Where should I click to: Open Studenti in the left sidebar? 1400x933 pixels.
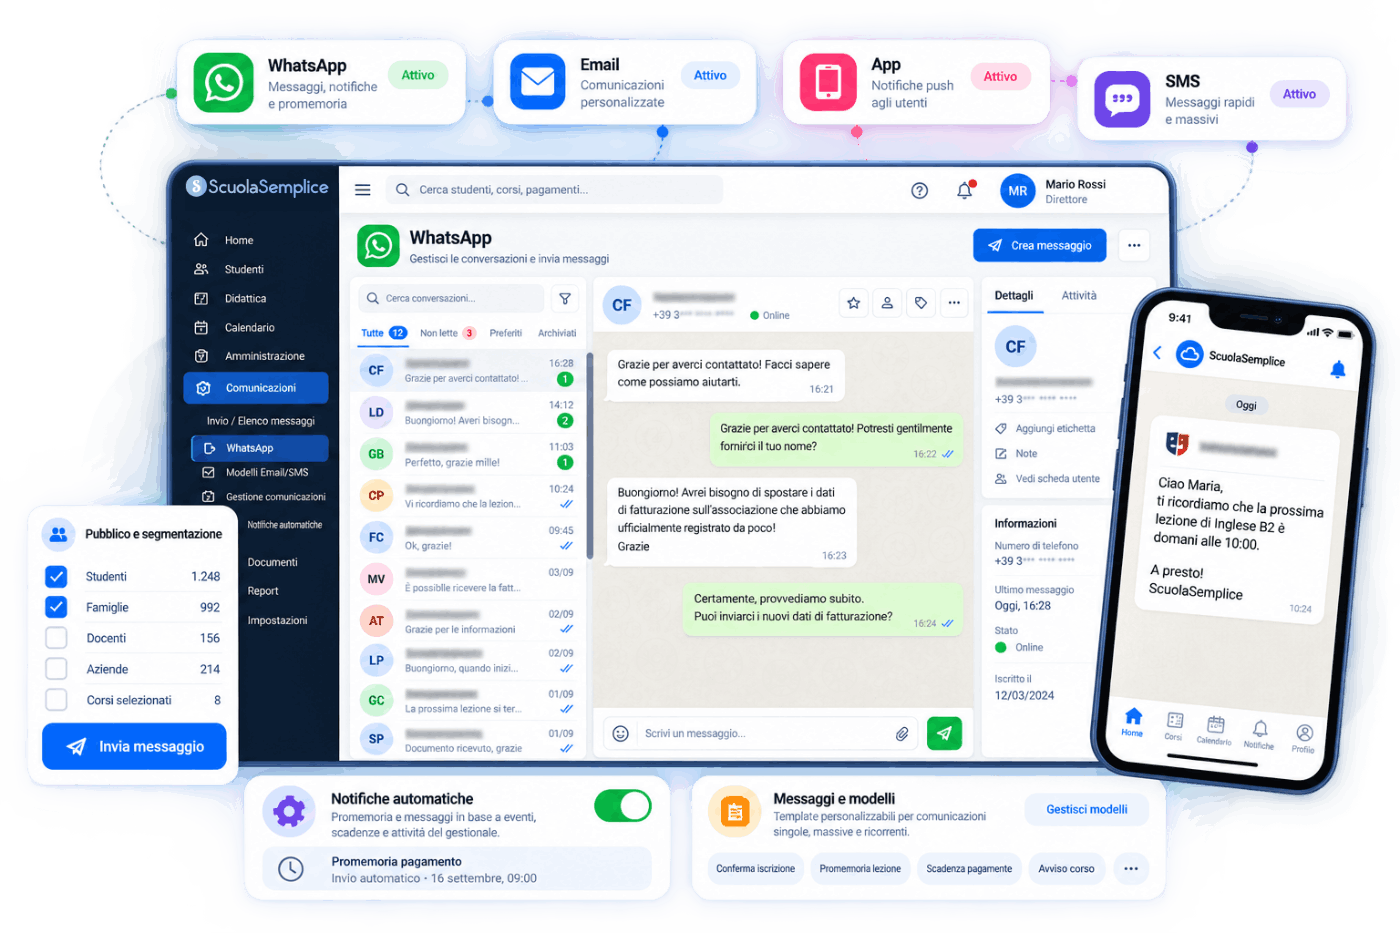[x=244, y=269]
